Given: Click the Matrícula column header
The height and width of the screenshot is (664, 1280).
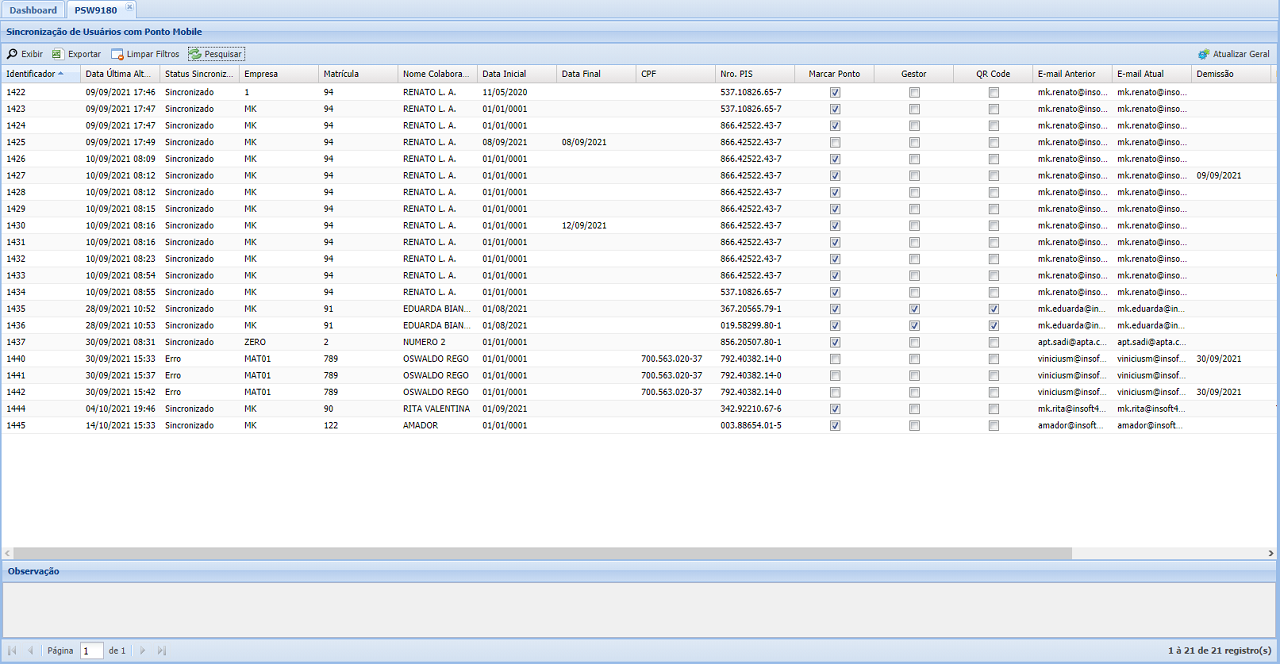Looking at the screenshot, I should click(x=358, y=74).
